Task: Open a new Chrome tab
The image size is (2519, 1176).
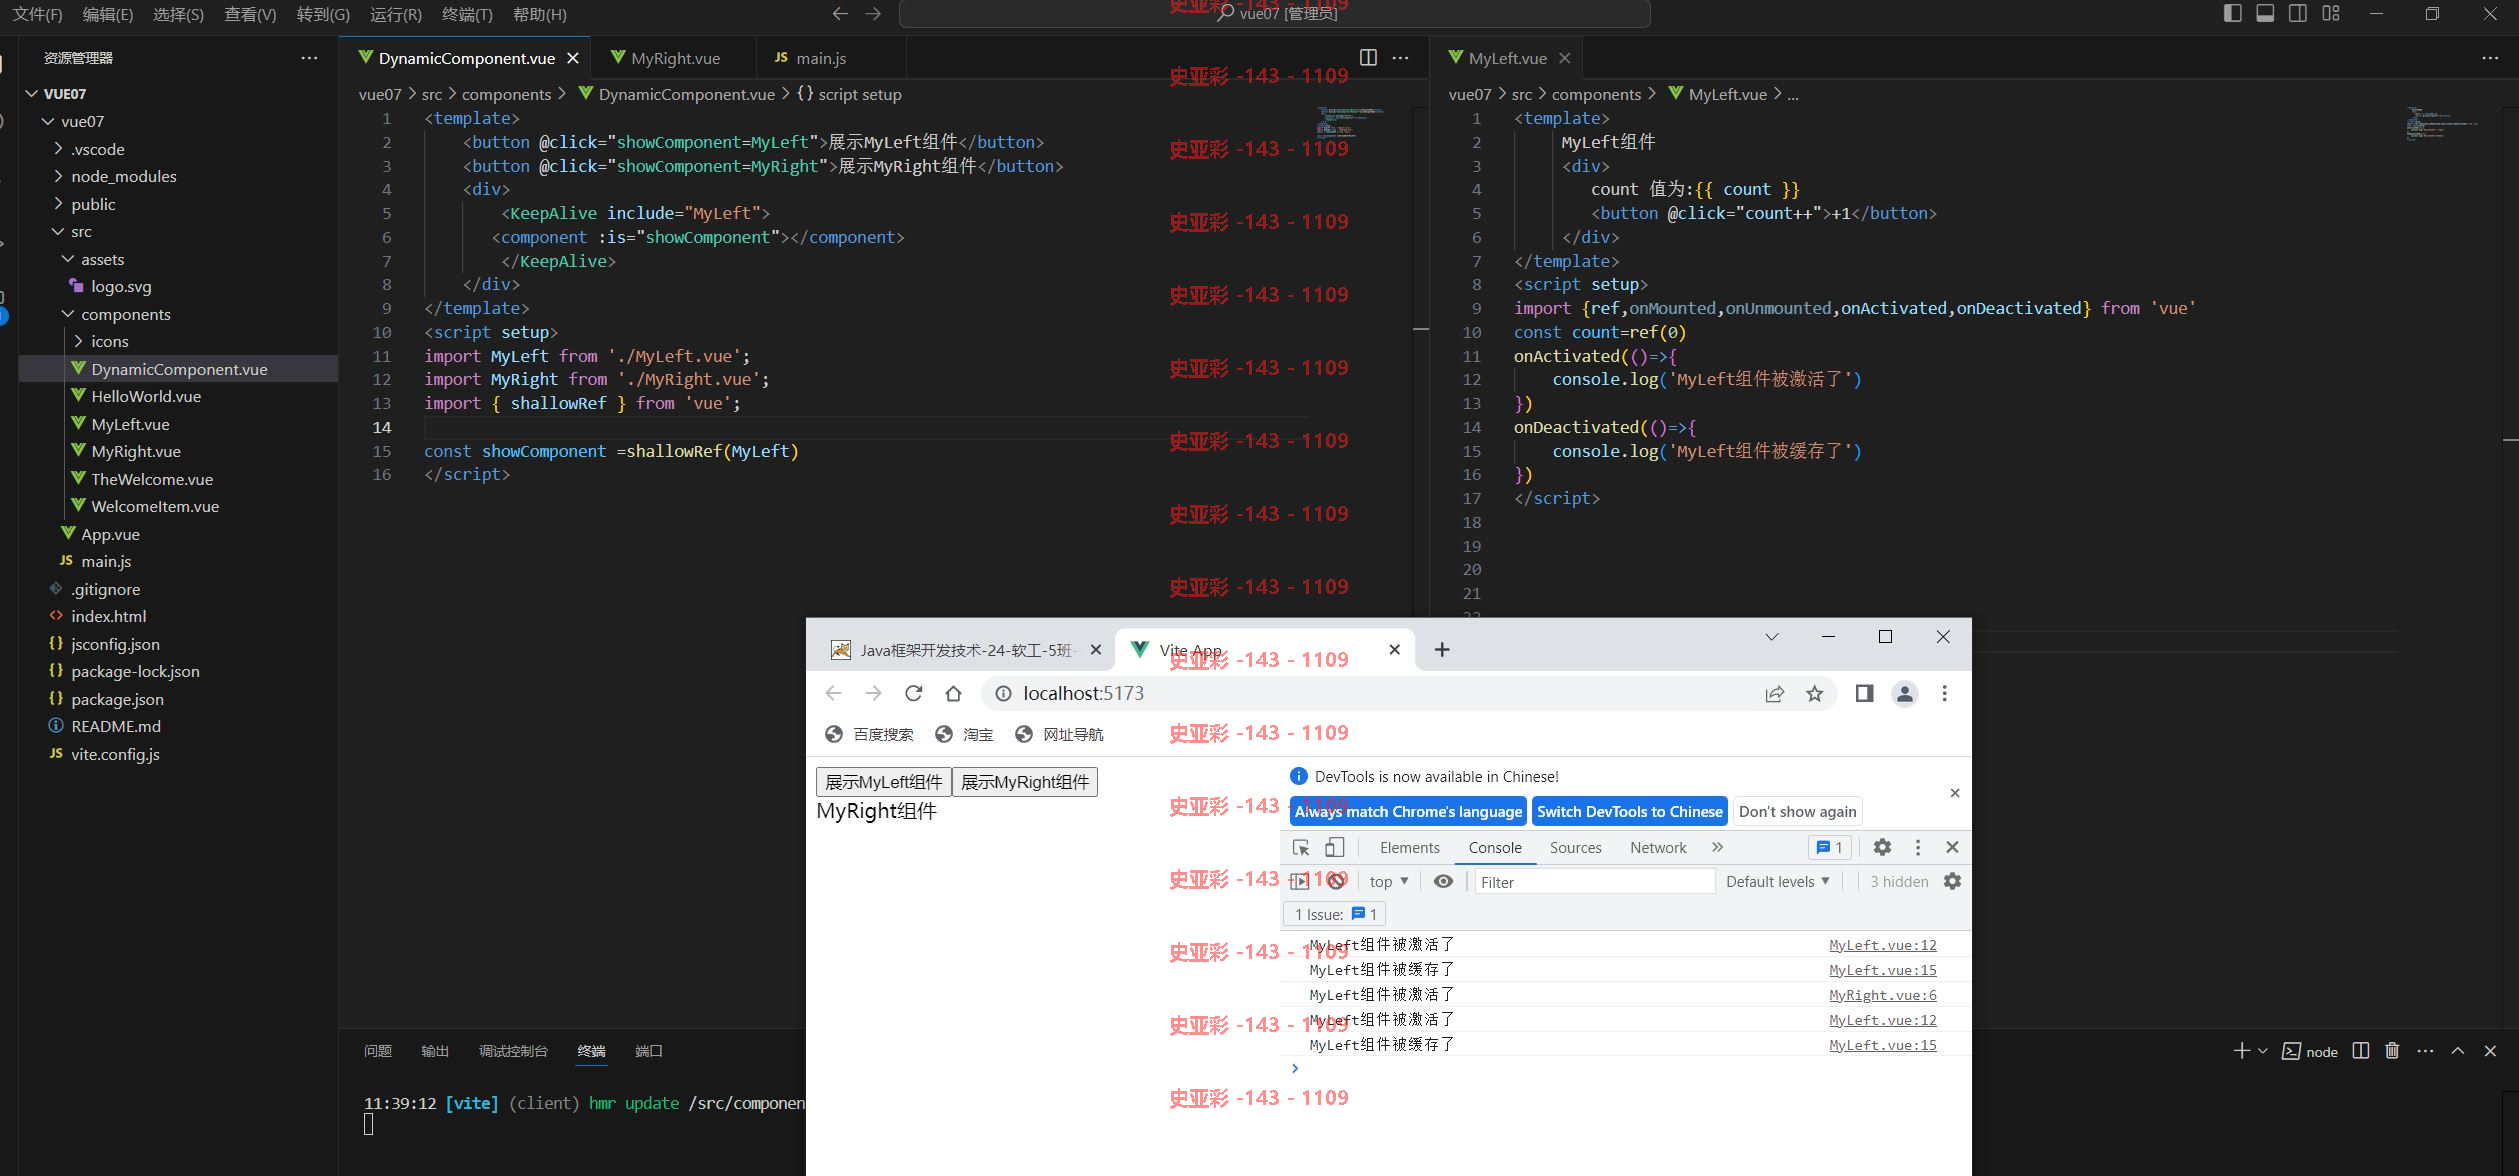Action: coord(1442,650)
